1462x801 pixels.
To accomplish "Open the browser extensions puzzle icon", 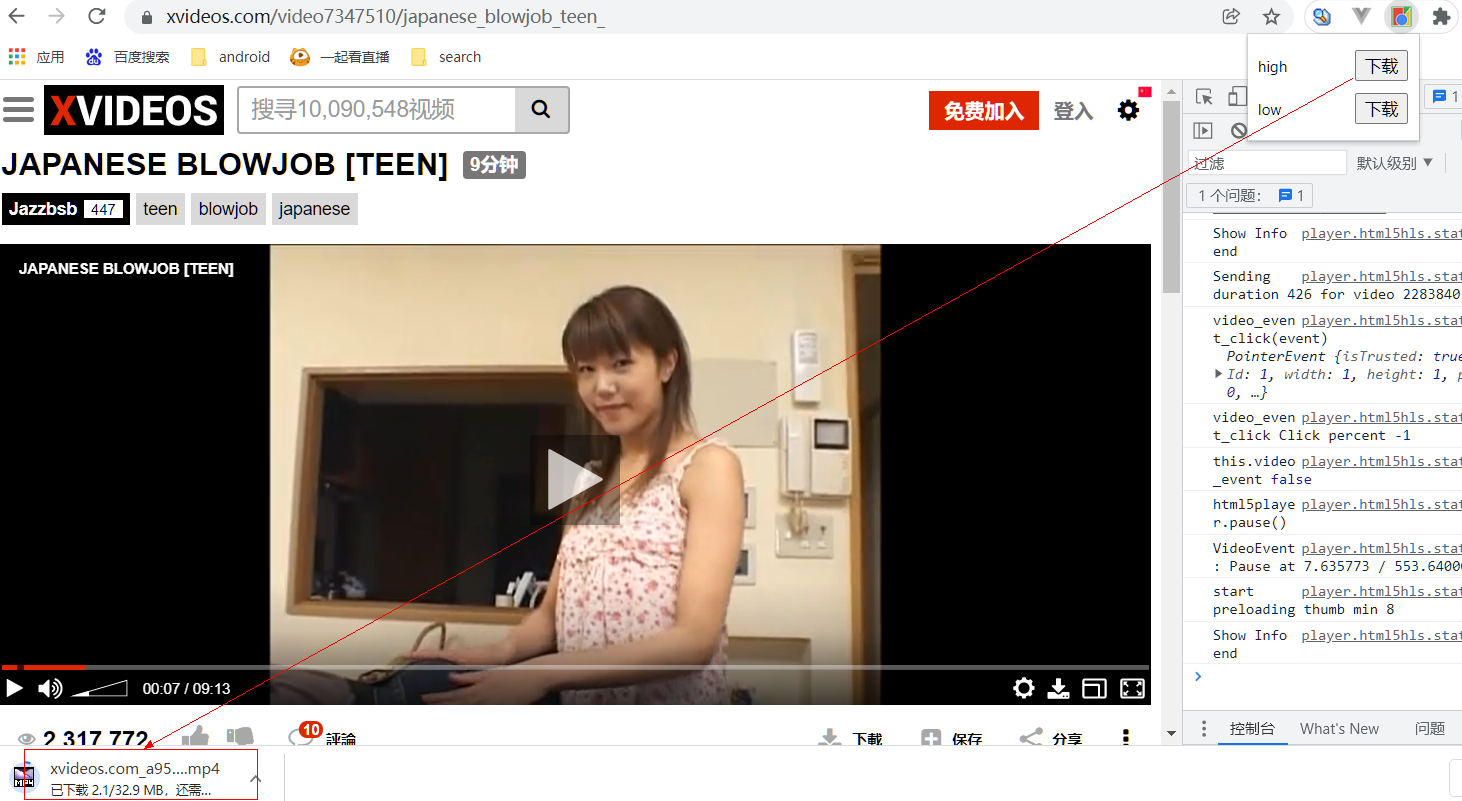I will [x=1441, y=17].
